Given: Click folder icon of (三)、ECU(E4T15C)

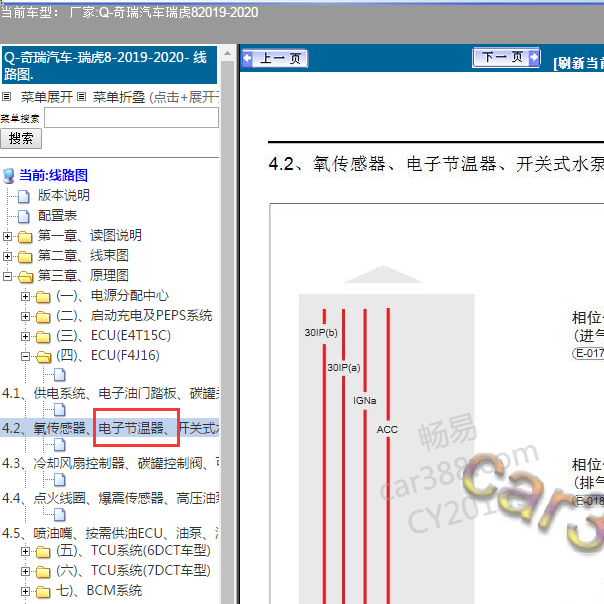Looking at the screenshot, I should [43, 337].
